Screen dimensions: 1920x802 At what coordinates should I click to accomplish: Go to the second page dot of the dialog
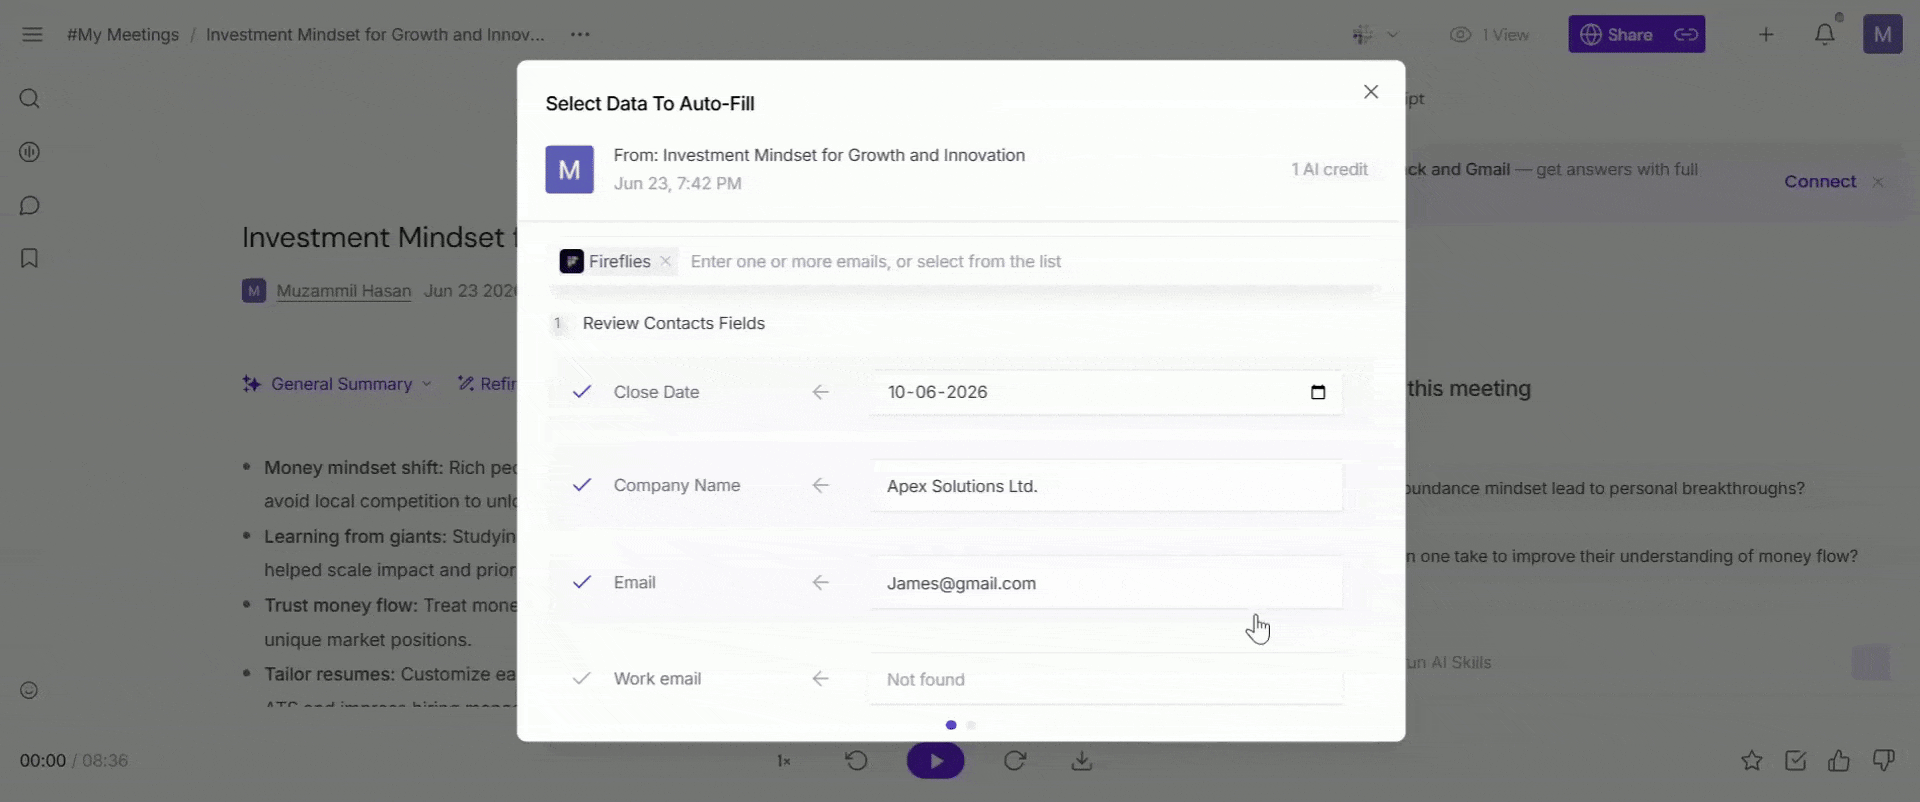(971, 725)
